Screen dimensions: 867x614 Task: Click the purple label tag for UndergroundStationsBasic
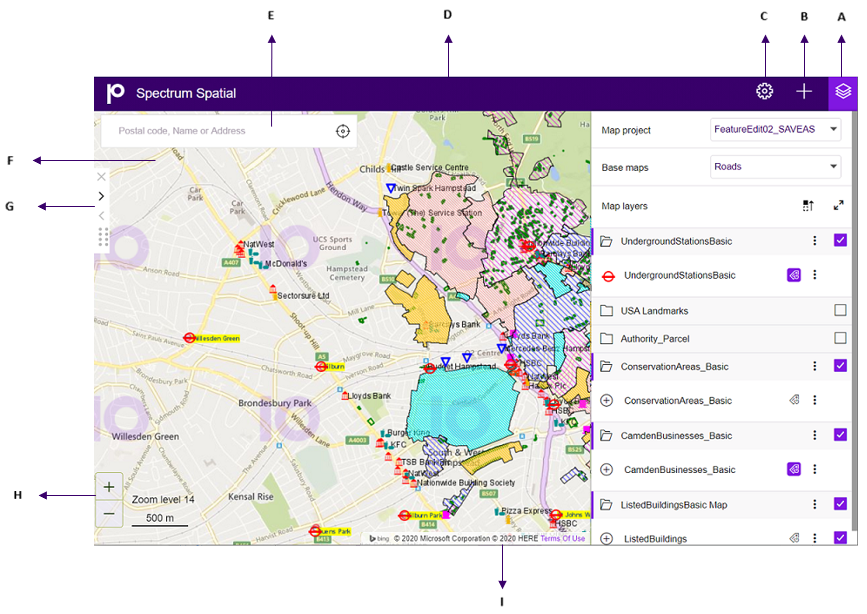pyautogui.click(x=794, y=275)
